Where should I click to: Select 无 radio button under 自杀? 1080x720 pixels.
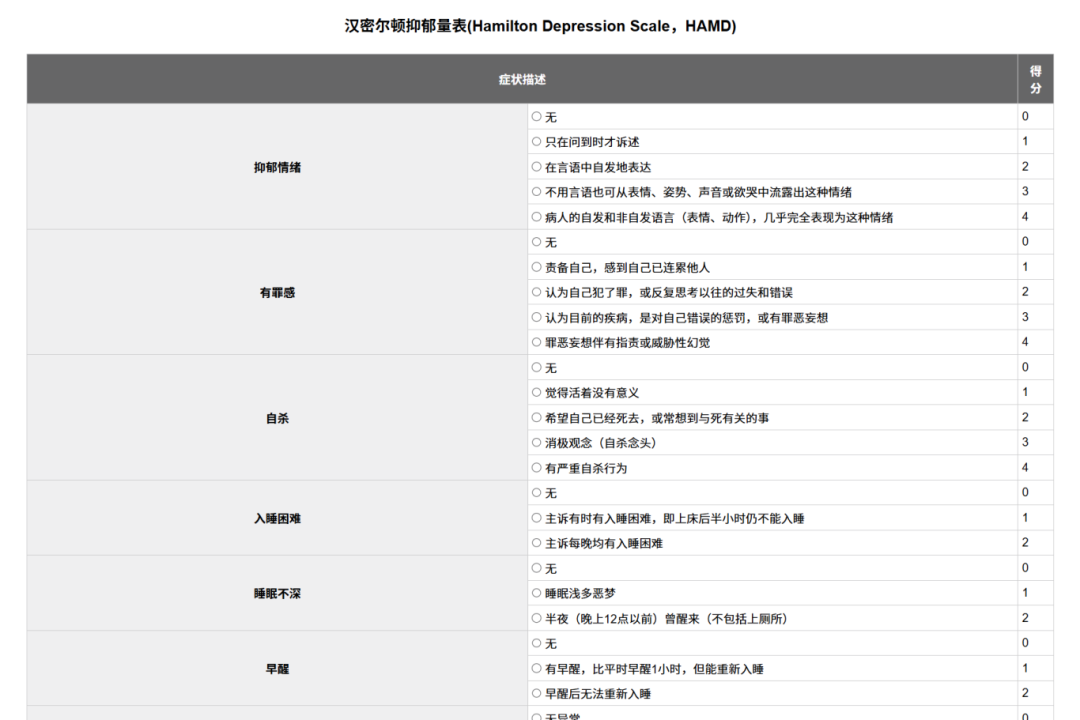[x=537, y=367]
